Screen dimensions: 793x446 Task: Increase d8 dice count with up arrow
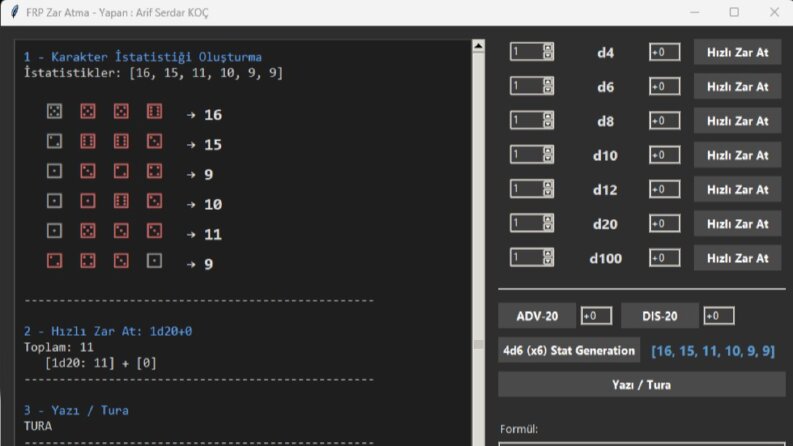click(548, 116)
